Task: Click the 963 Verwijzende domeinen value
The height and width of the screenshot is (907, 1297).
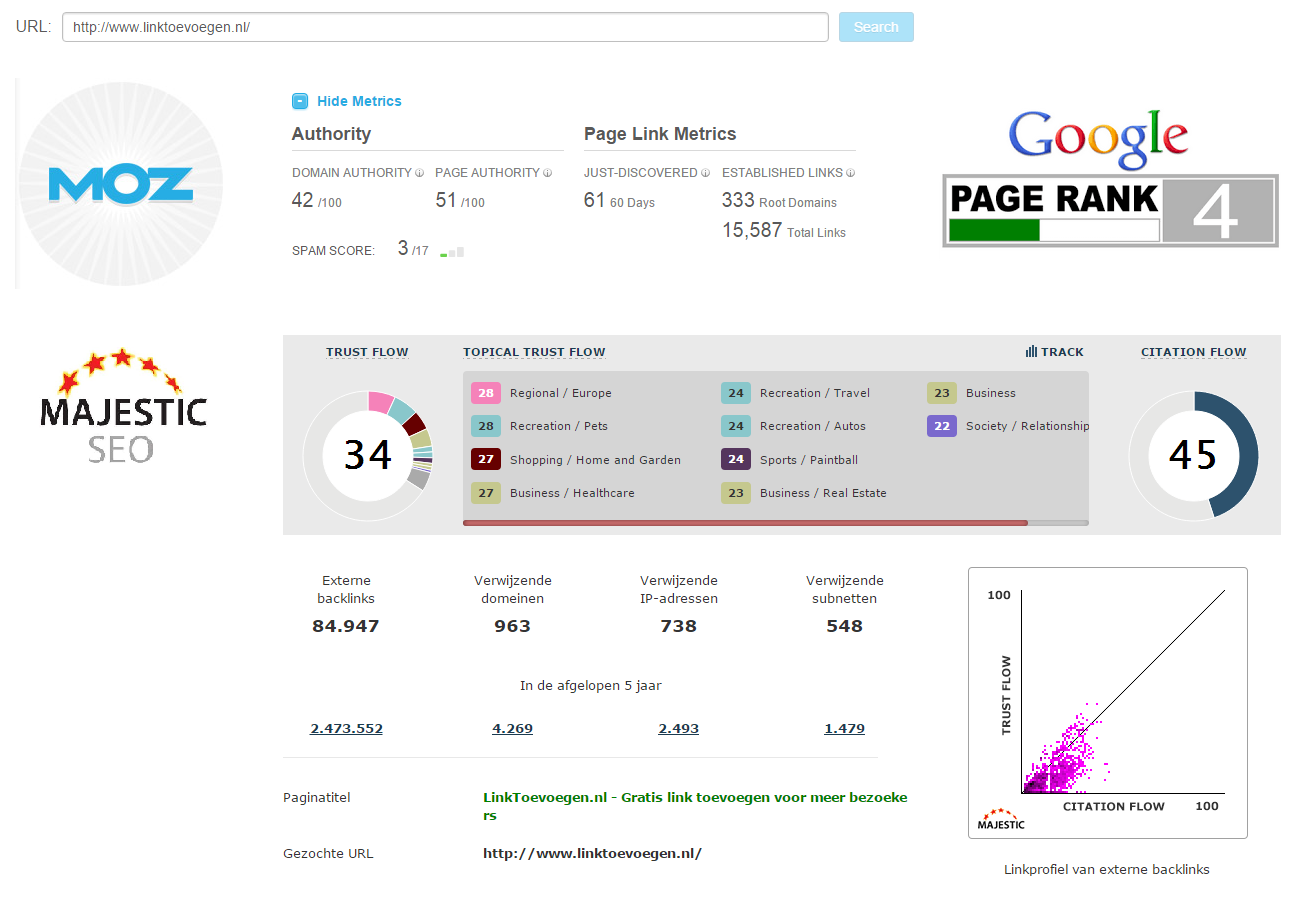Action: tap(512, 626)
